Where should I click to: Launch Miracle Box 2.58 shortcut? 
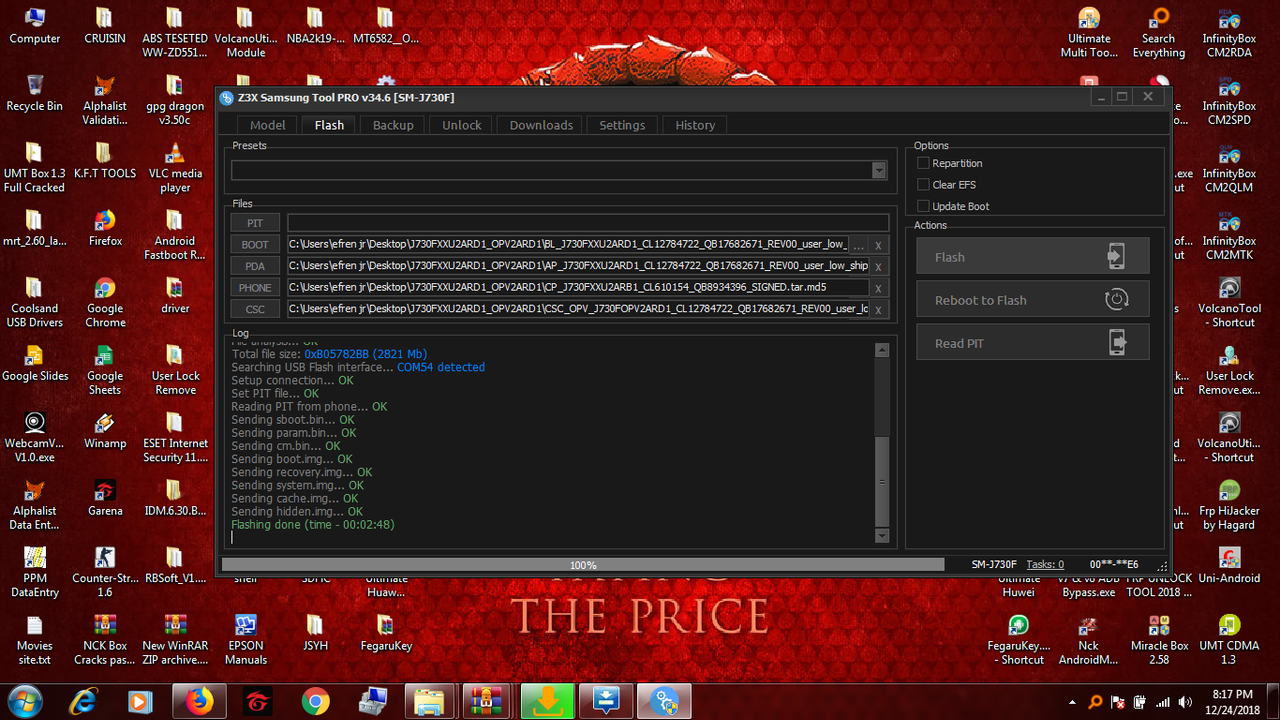click(1159, 639)
